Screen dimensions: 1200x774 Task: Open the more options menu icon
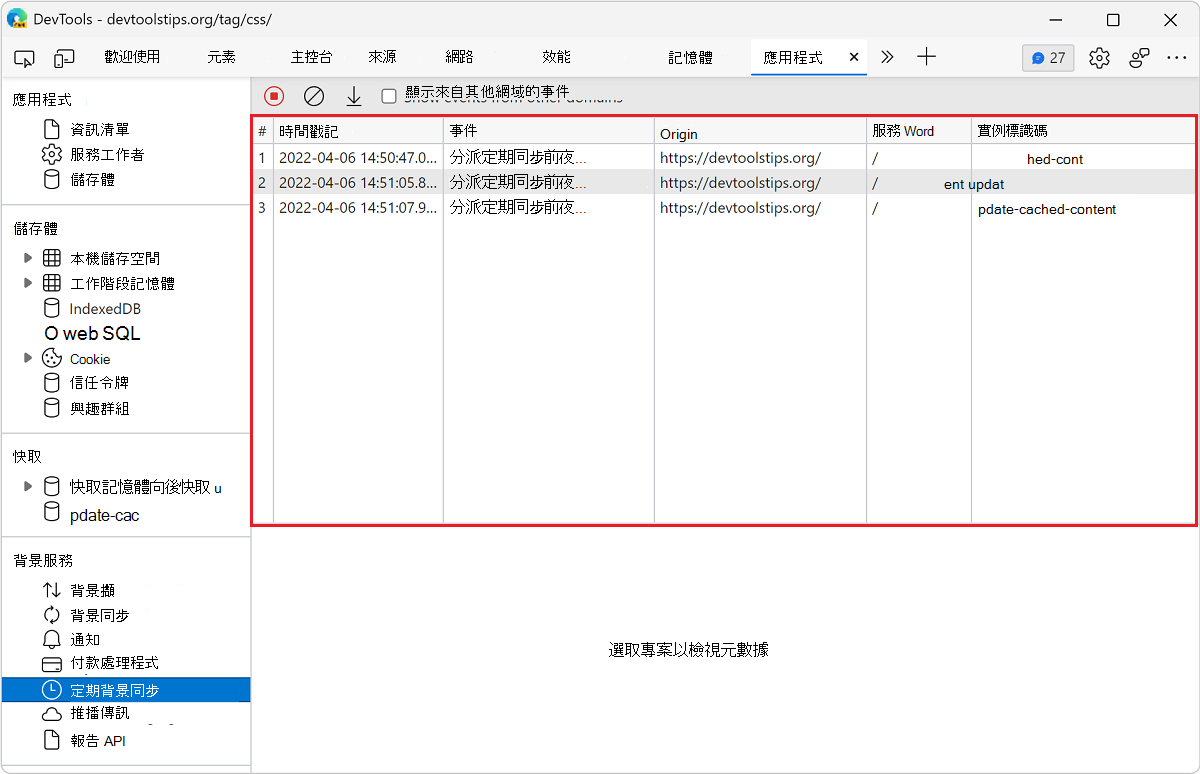1176,58
